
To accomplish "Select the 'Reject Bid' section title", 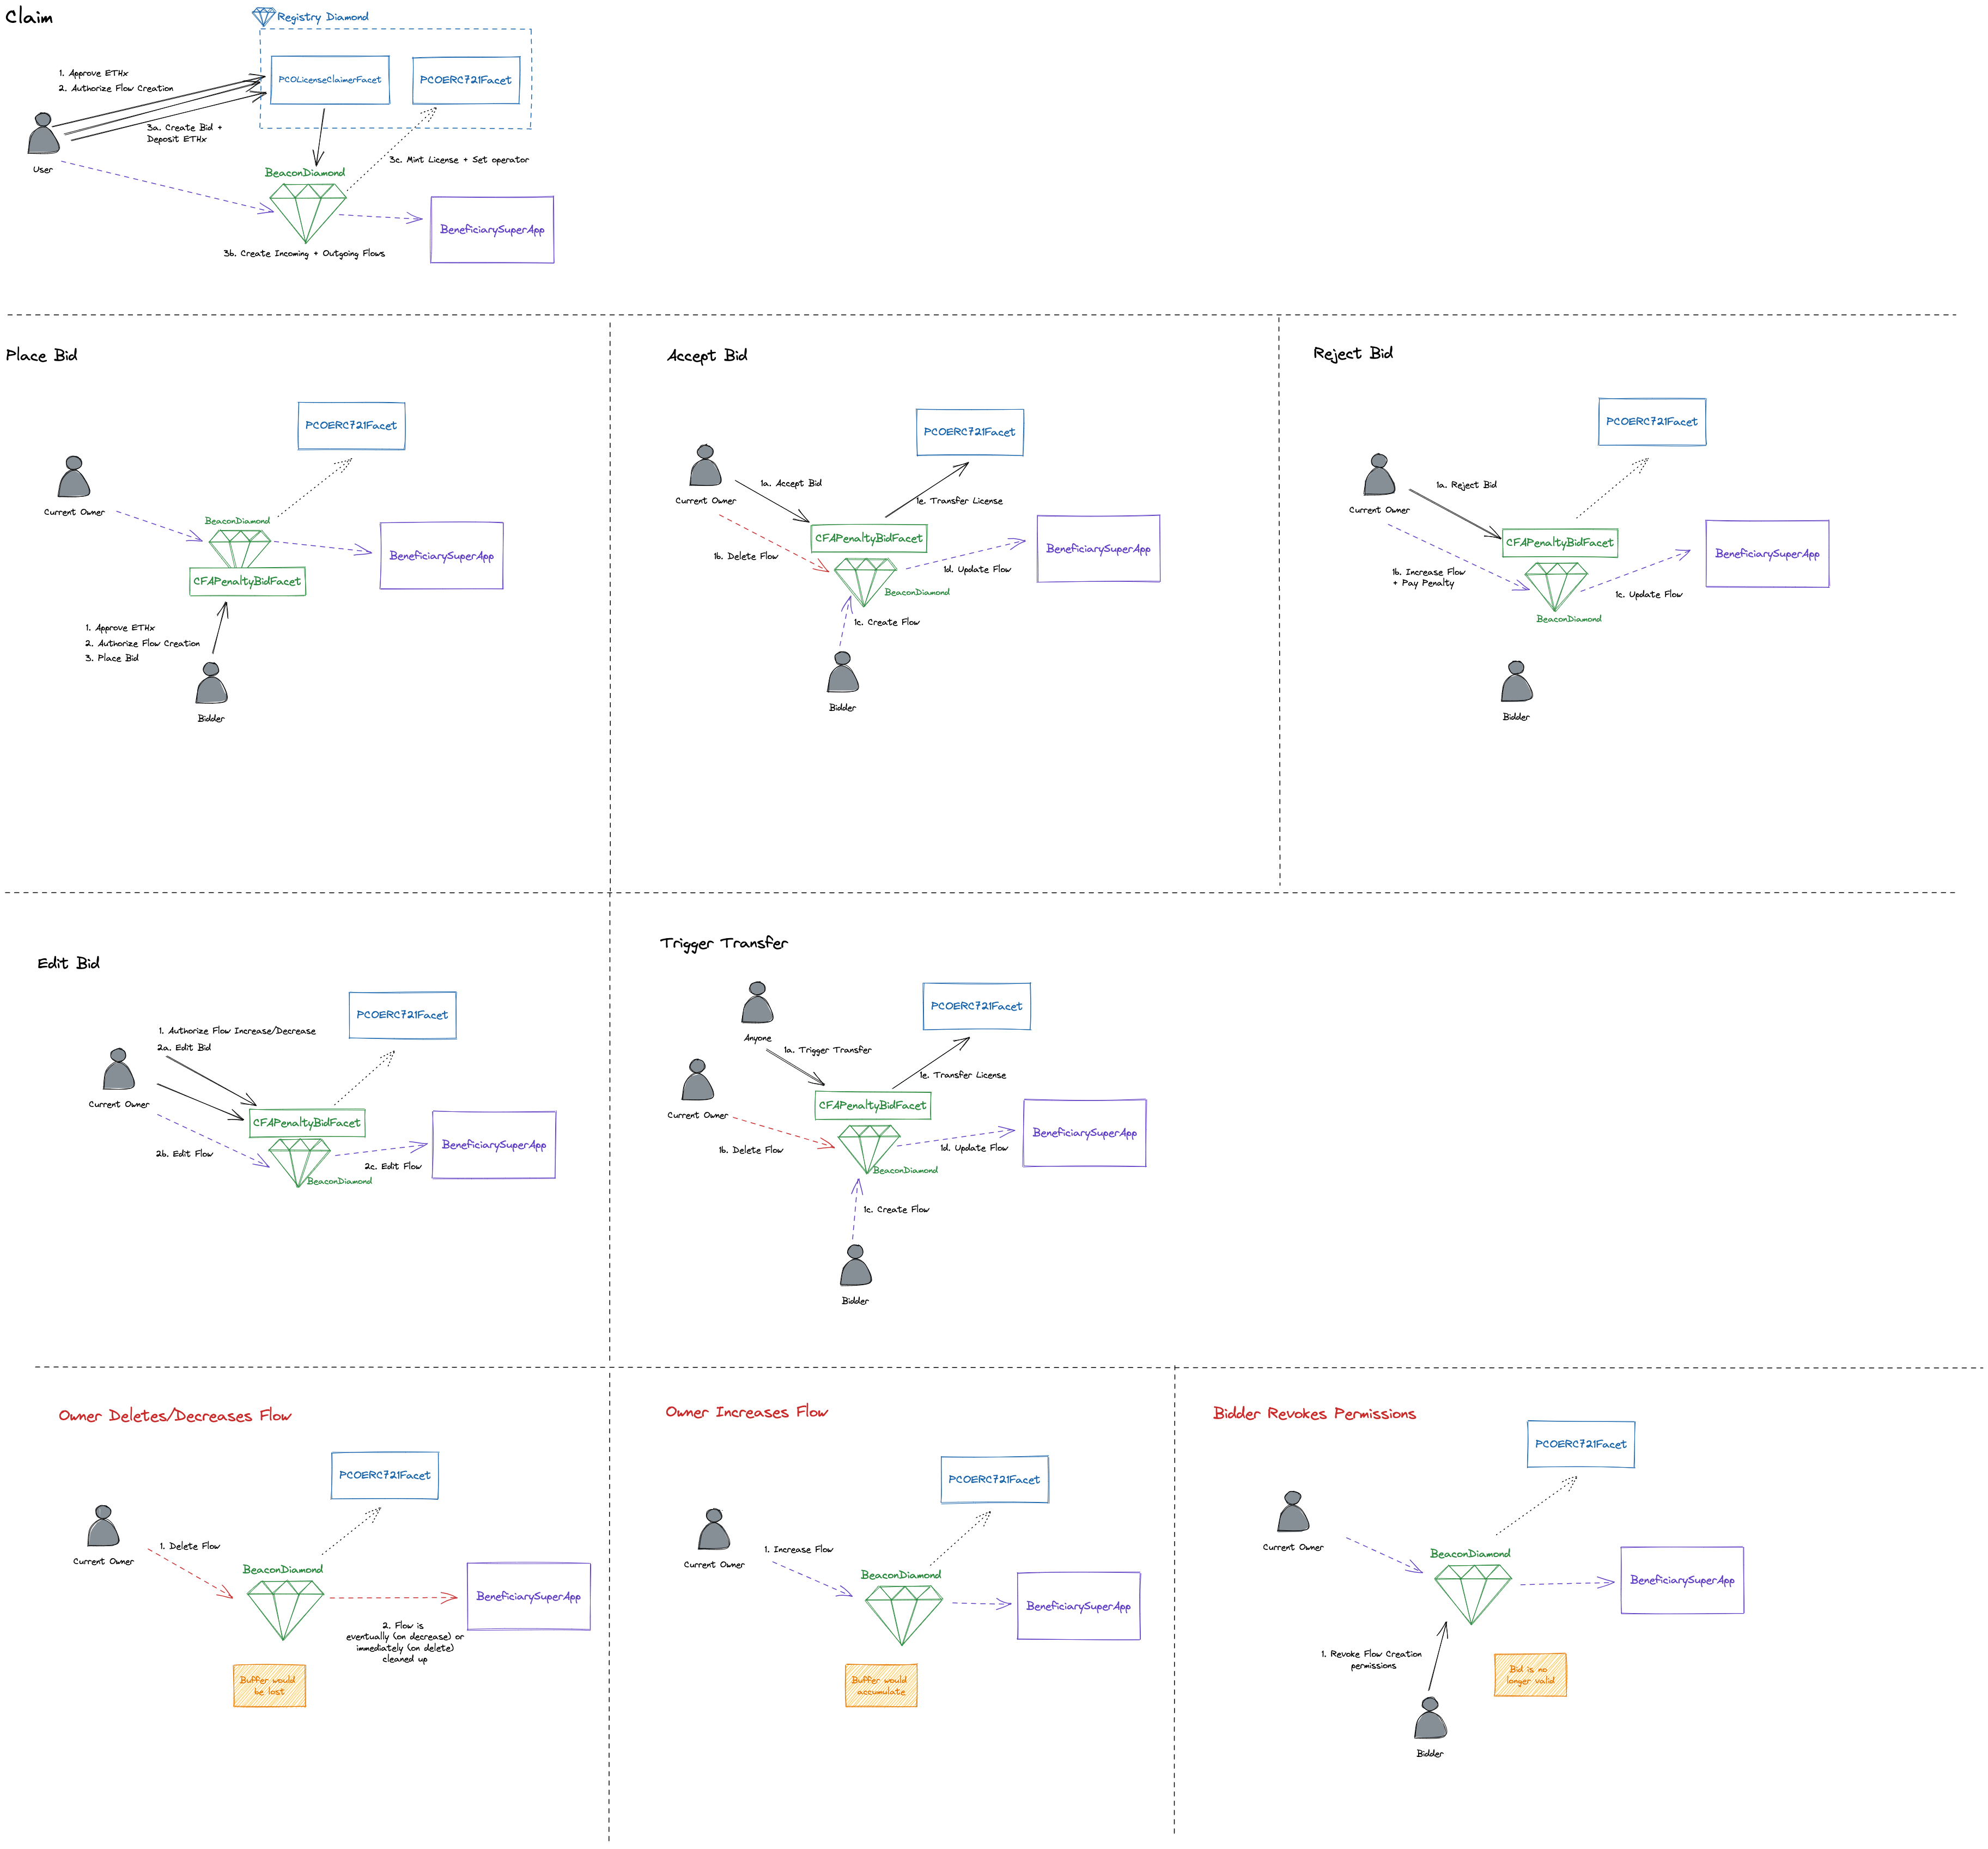I will (1352, 353).
